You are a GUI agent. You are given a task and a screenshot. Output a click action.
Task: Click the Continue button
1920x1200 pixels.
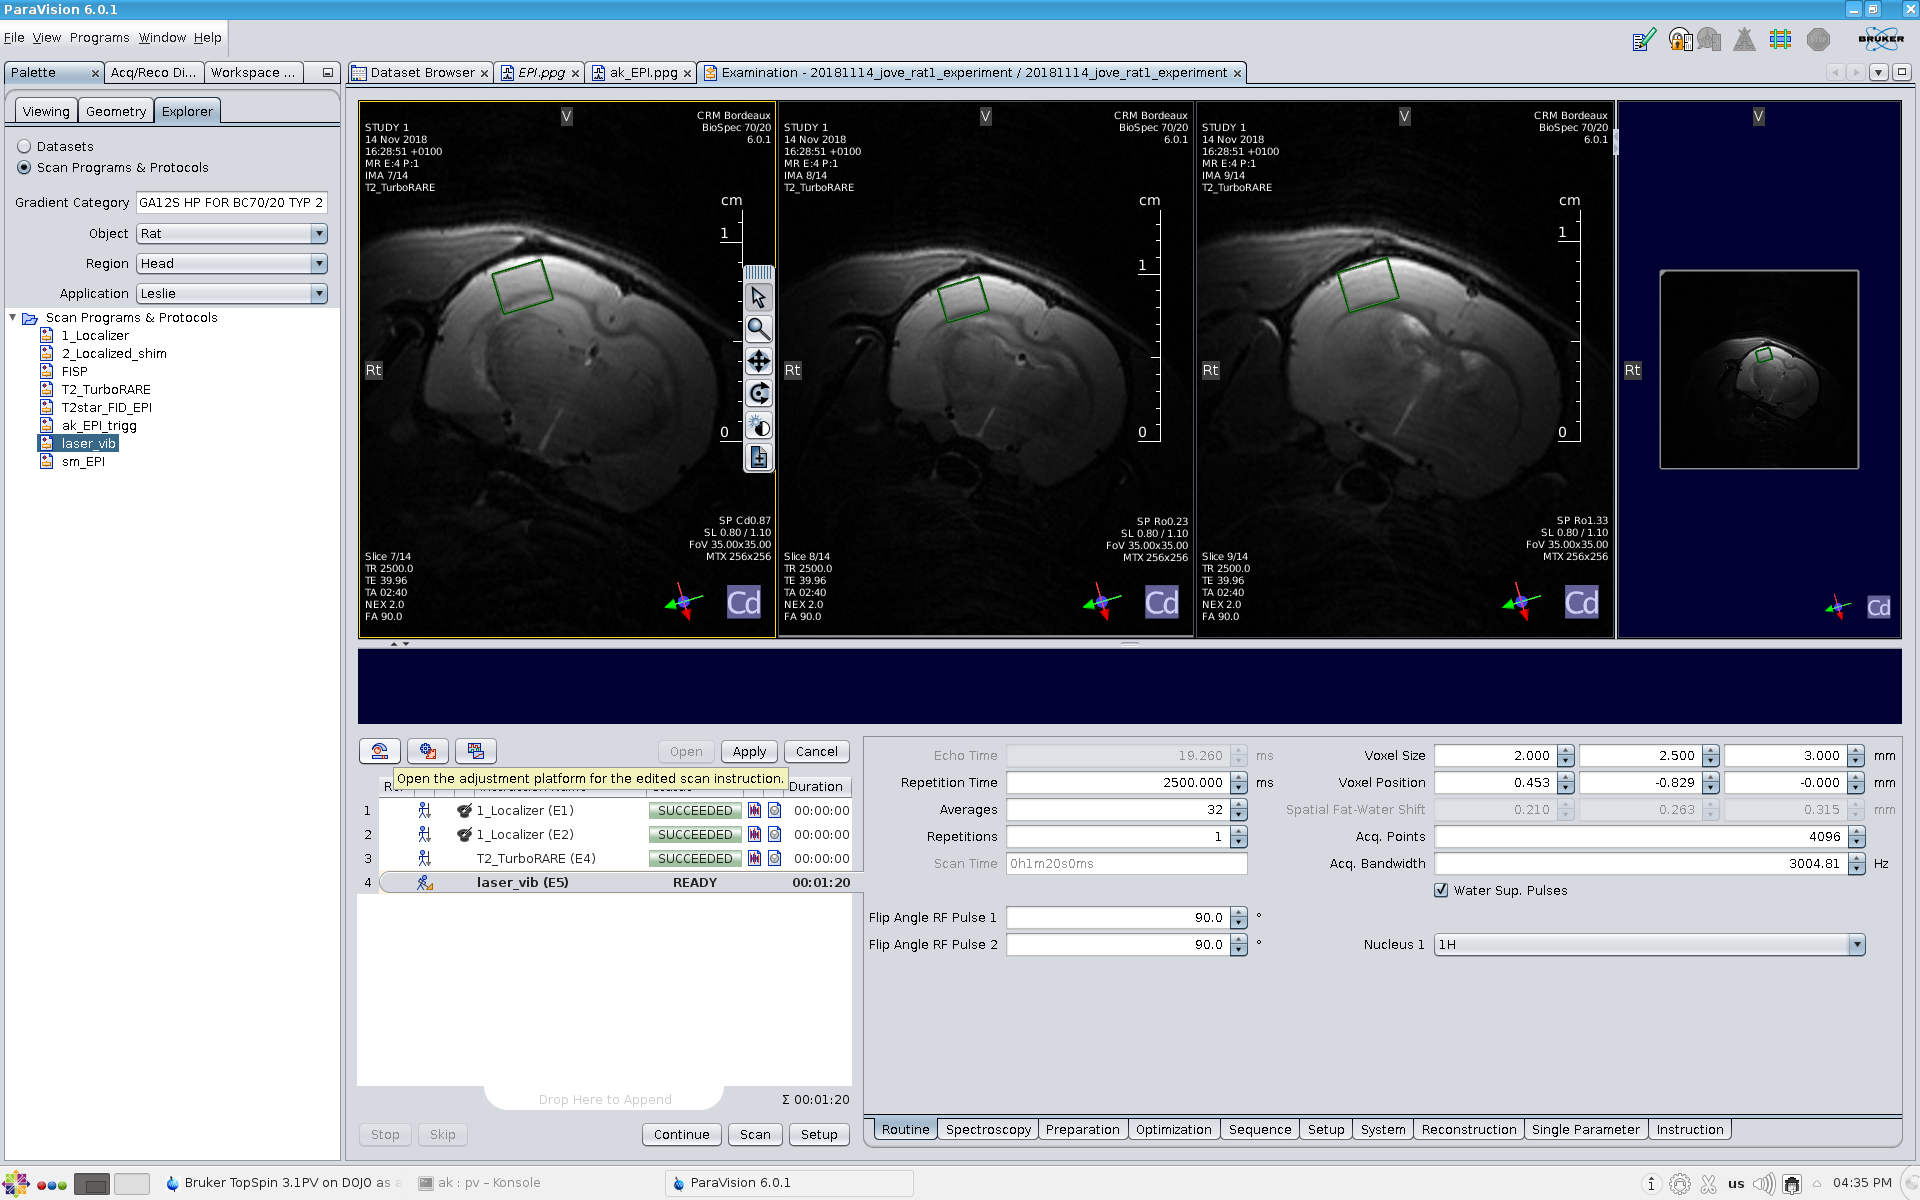681,1134
